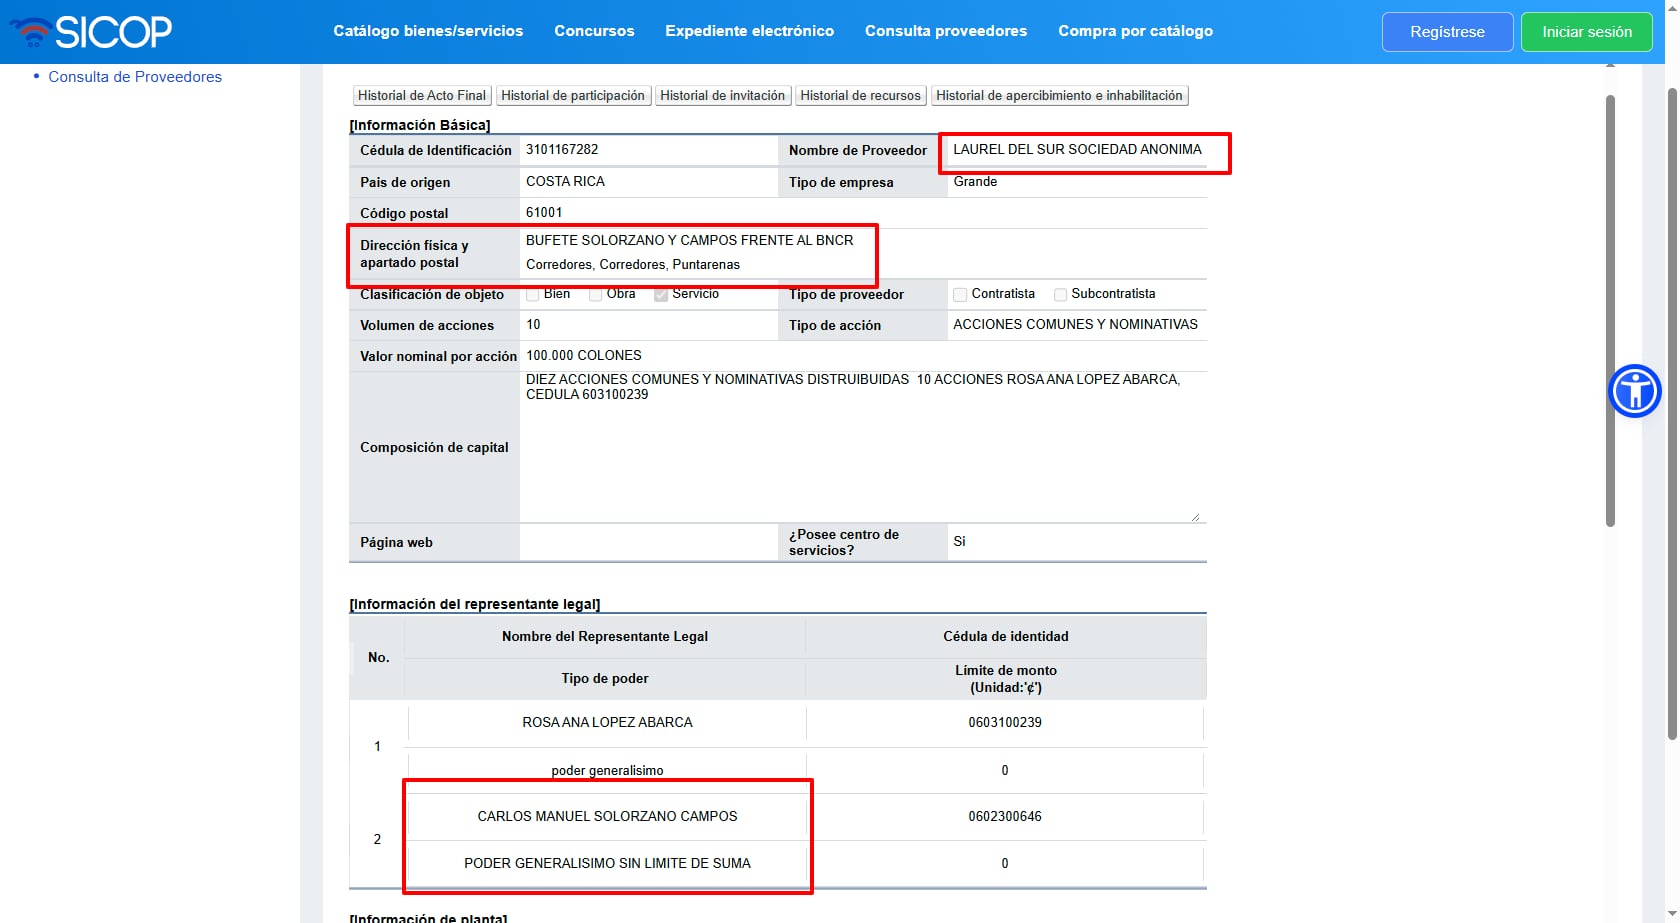Click the inner page vertical scrollbar
1680x923 pixels.
click(1610, 310)
